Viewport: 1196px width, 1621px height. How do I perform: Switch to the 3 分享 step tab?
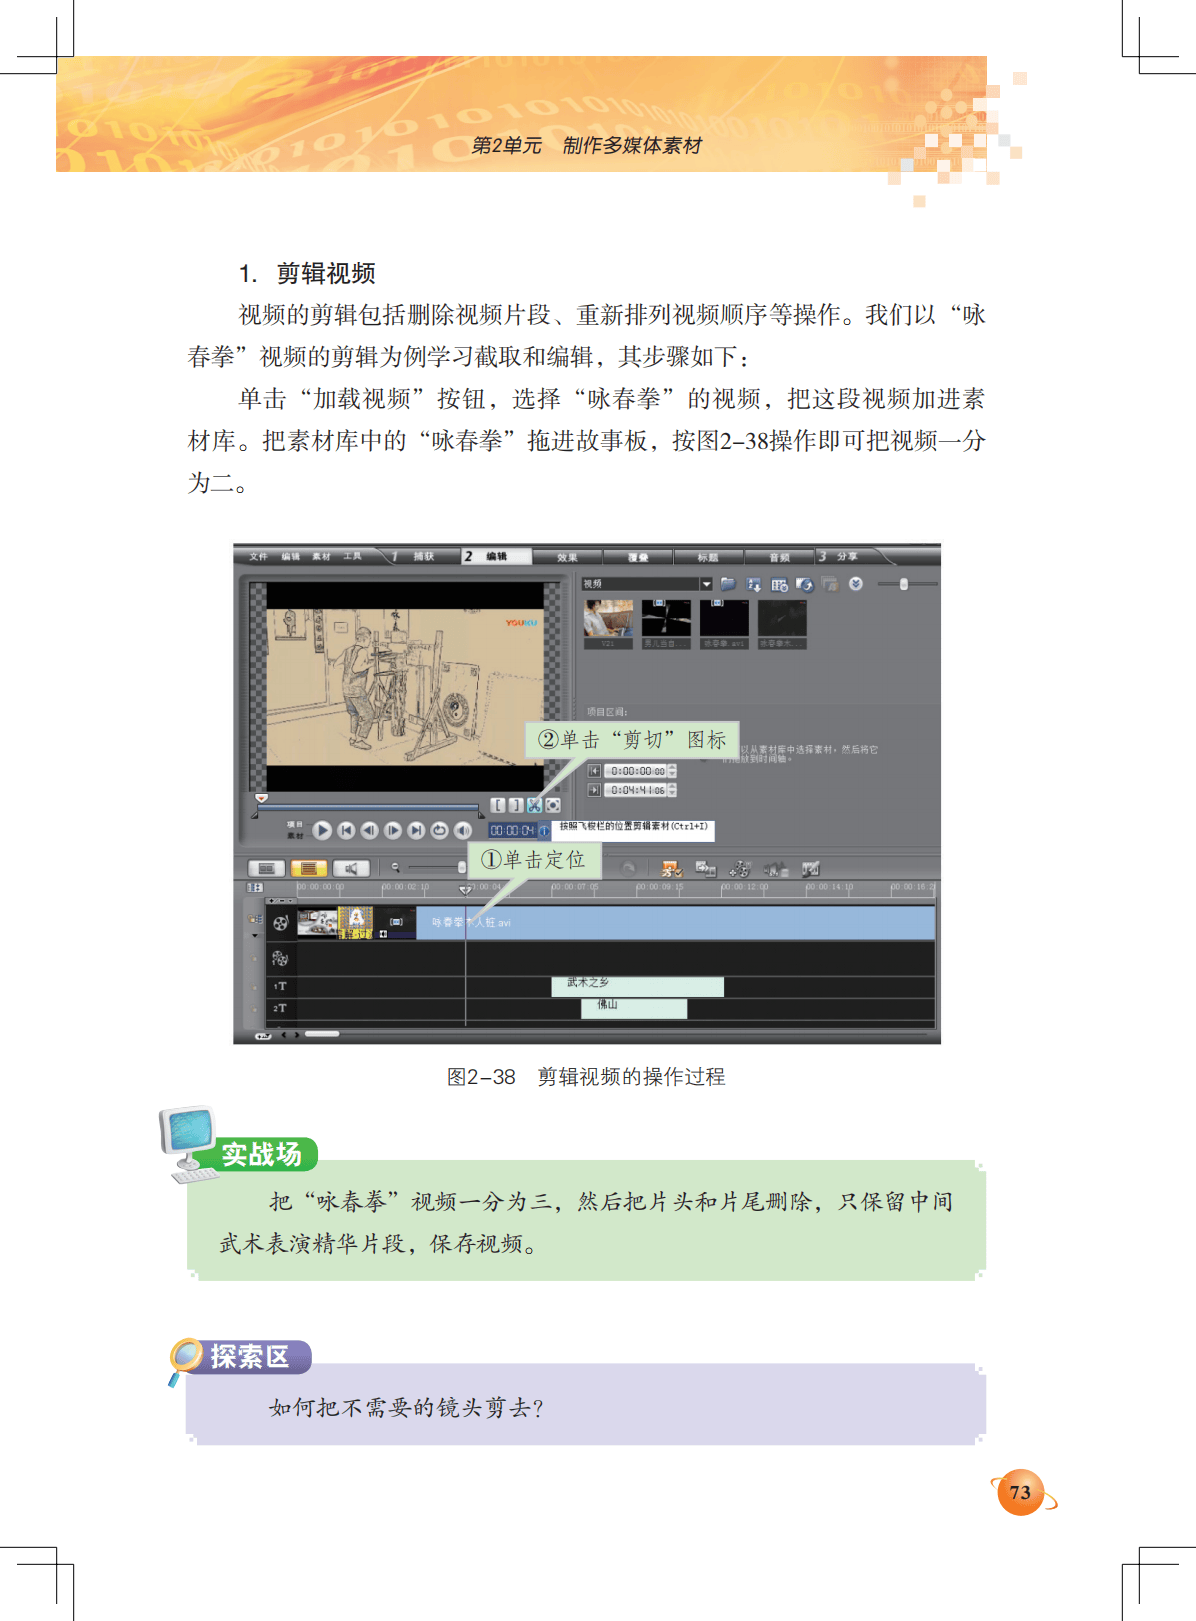pyautogui.click(x=845, y=556)
